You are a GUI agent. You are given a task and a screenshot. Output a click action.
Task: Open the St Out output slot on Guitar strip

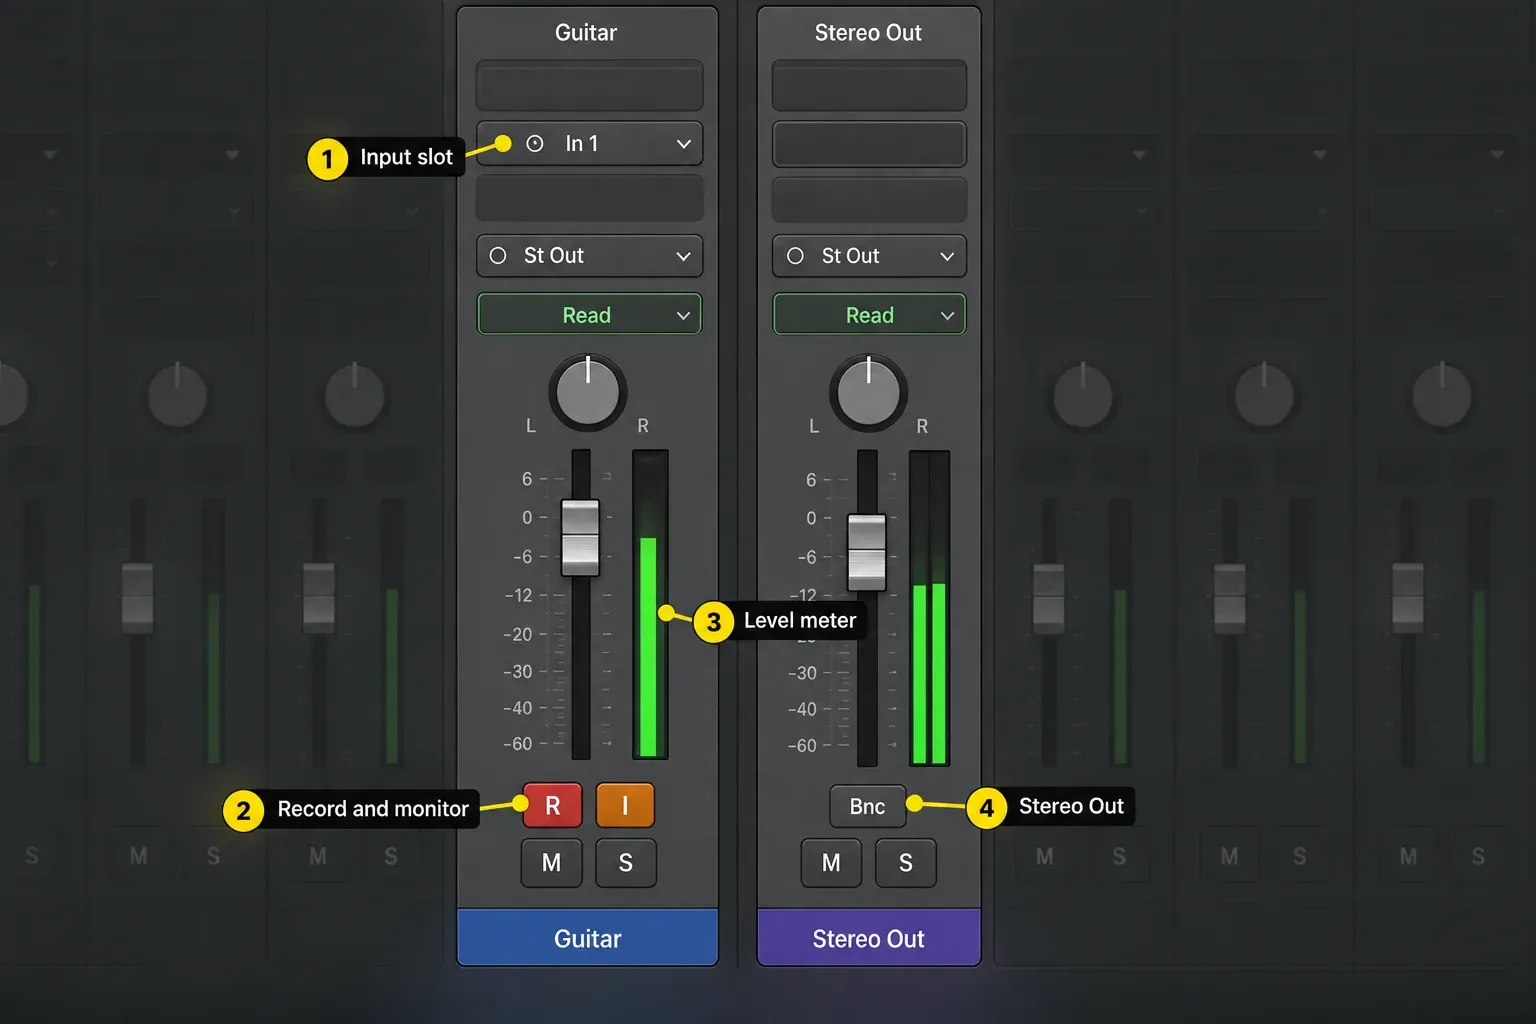[x=589, y=256]
